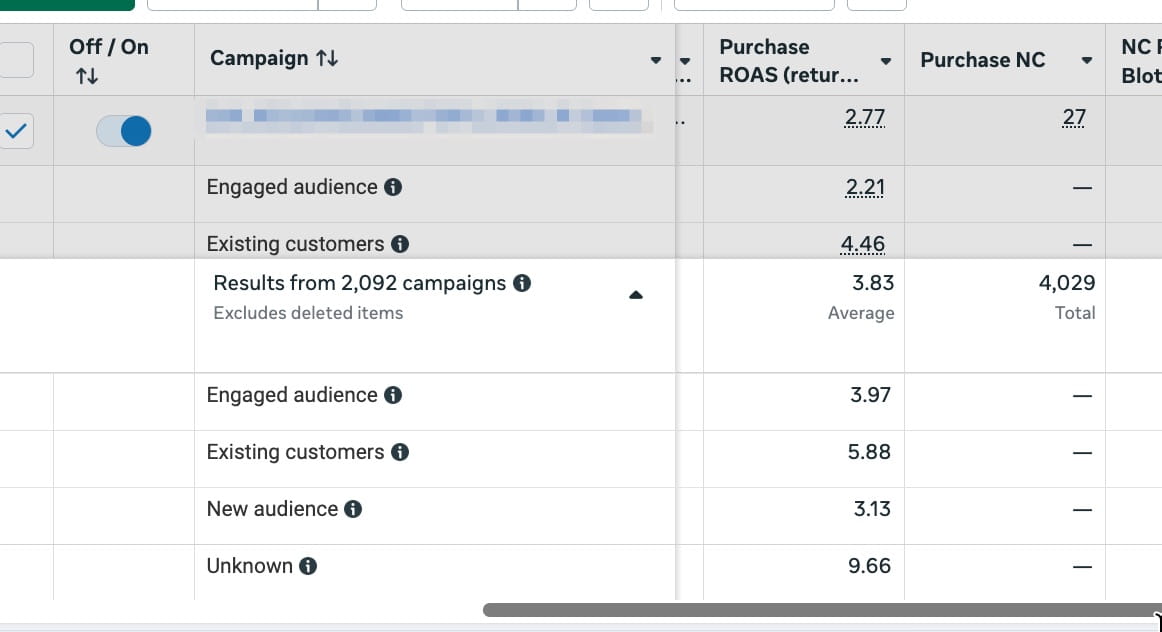The width and height of the screenshot is (1162, 632).
Task: Open info icon next to Results from 2,092 campaigns
Action: (x=521, y=283)
